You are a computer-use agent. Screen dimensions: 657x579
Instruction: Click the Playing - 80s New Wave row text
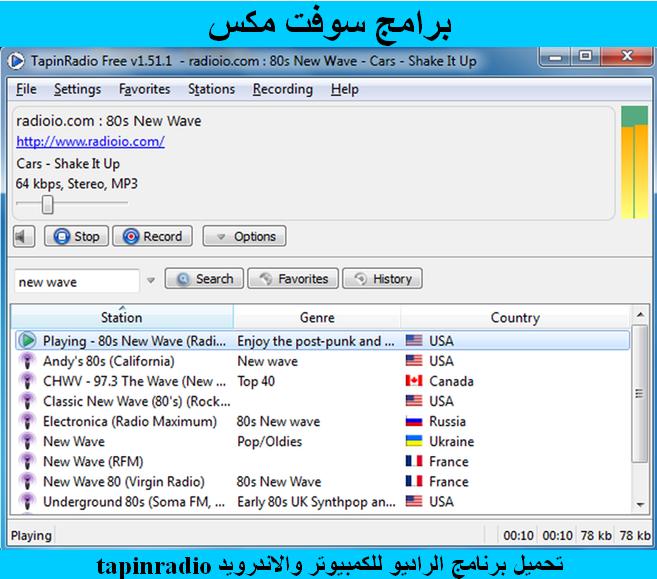pyautogui.click(x=134, y=341)
